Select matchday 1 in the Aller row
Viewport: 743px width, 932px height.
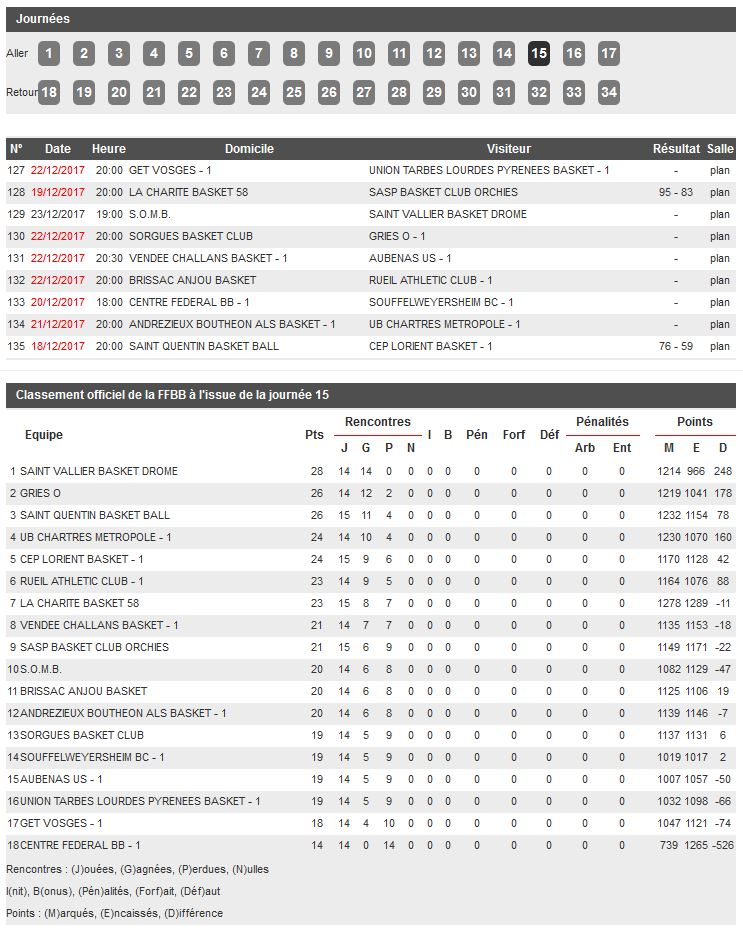[49, 54]
